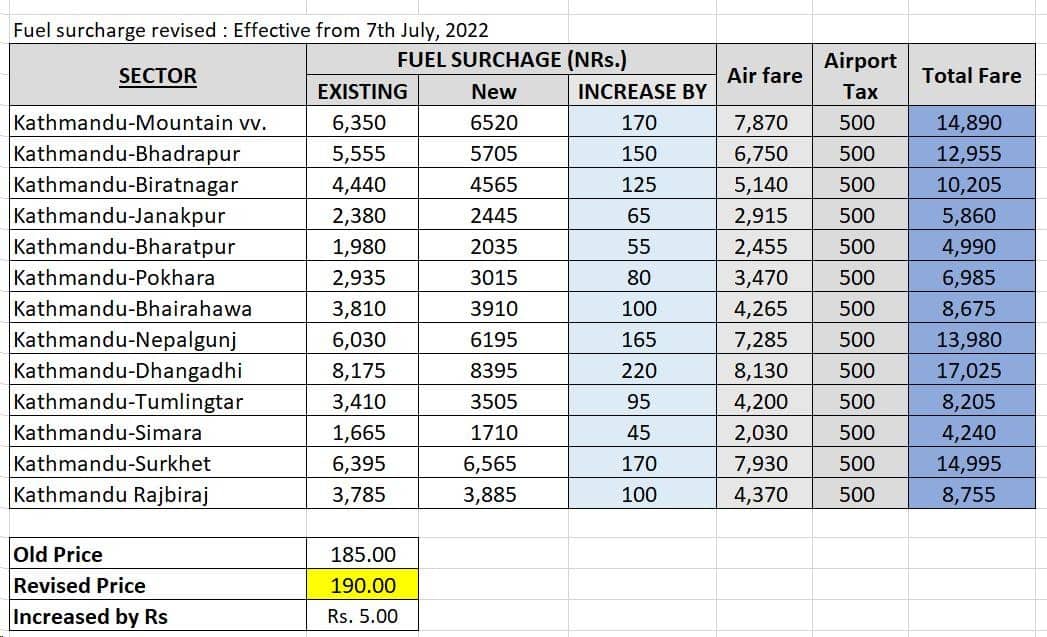
Task: Select the 220 increase value cell
Action: (642, 370)
